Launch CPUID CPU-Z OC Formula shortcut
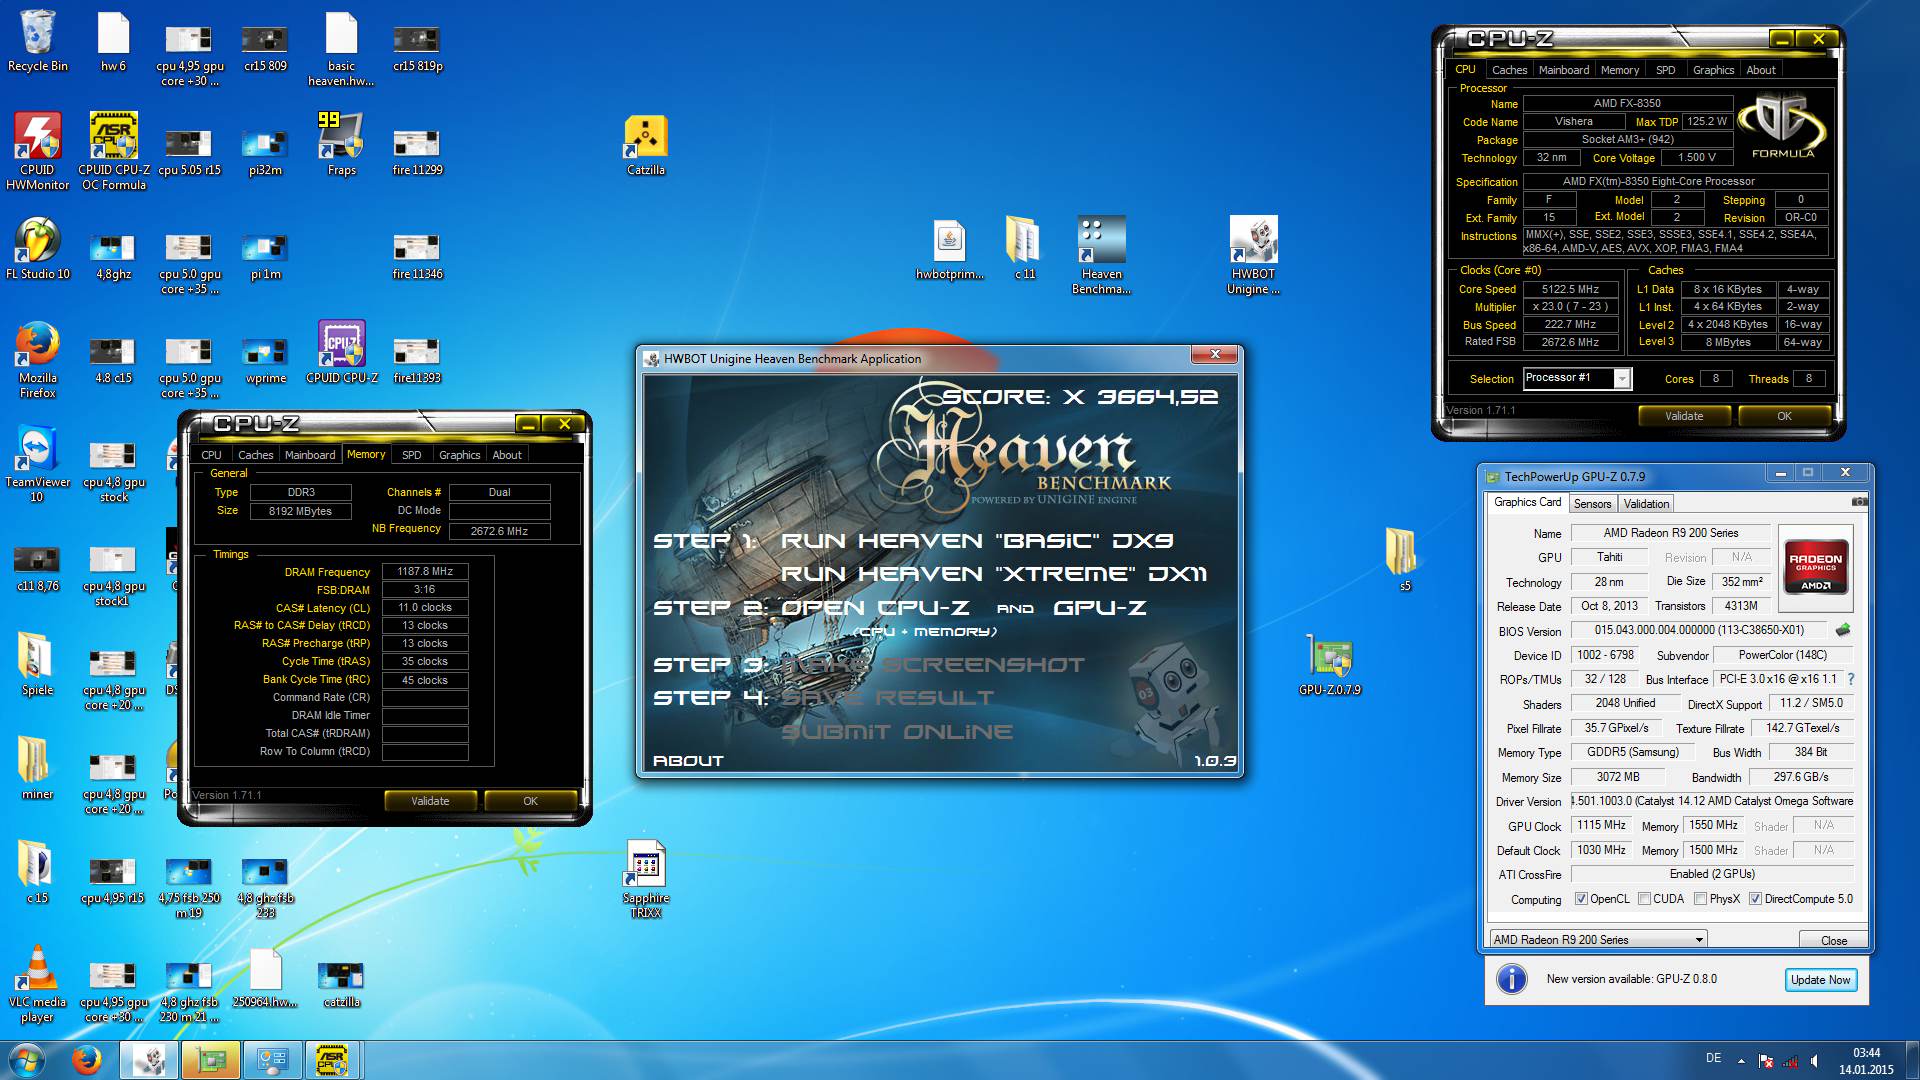Viewport: 1920px width, 1080px height. [114, 150]
